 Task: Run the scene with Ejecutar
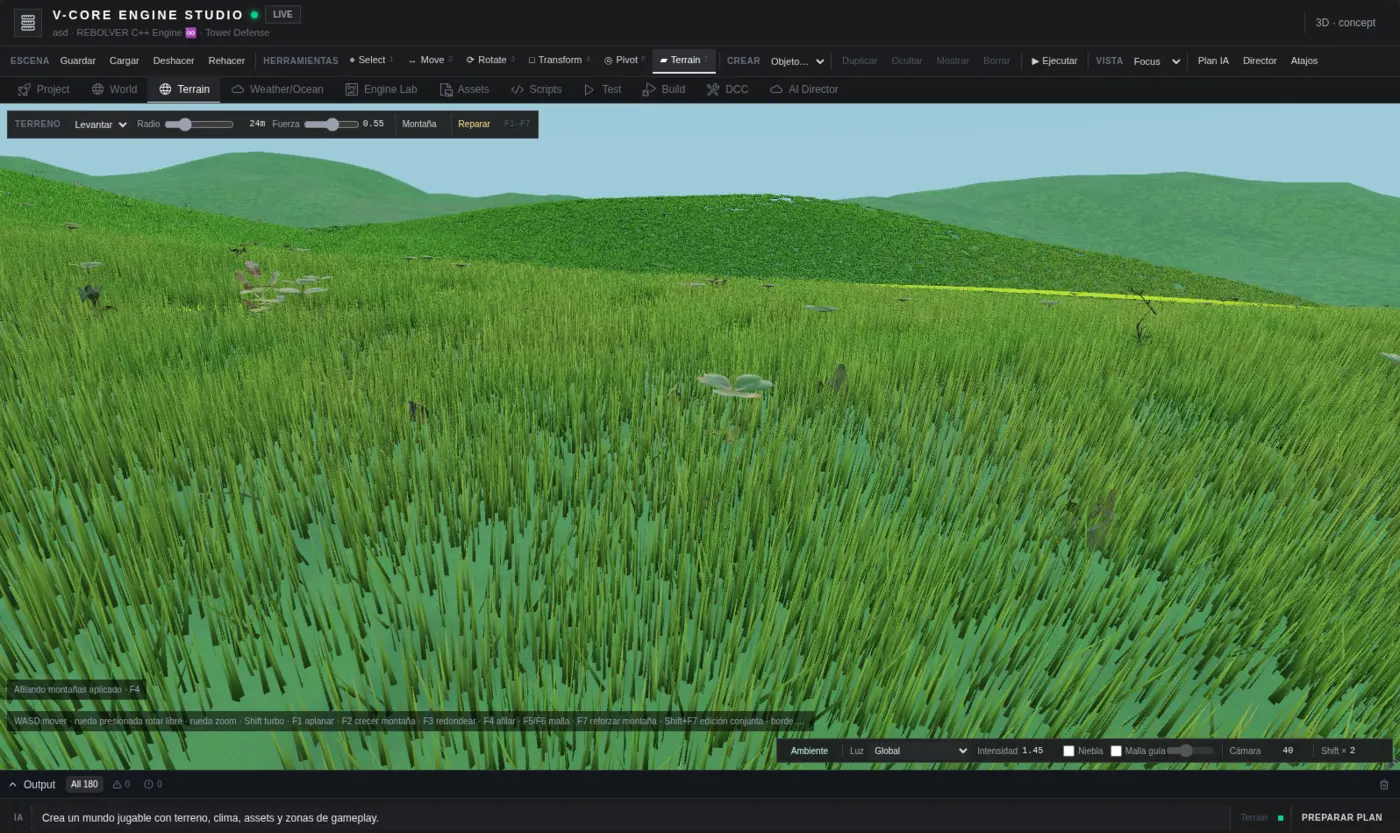coord(1054,61)
